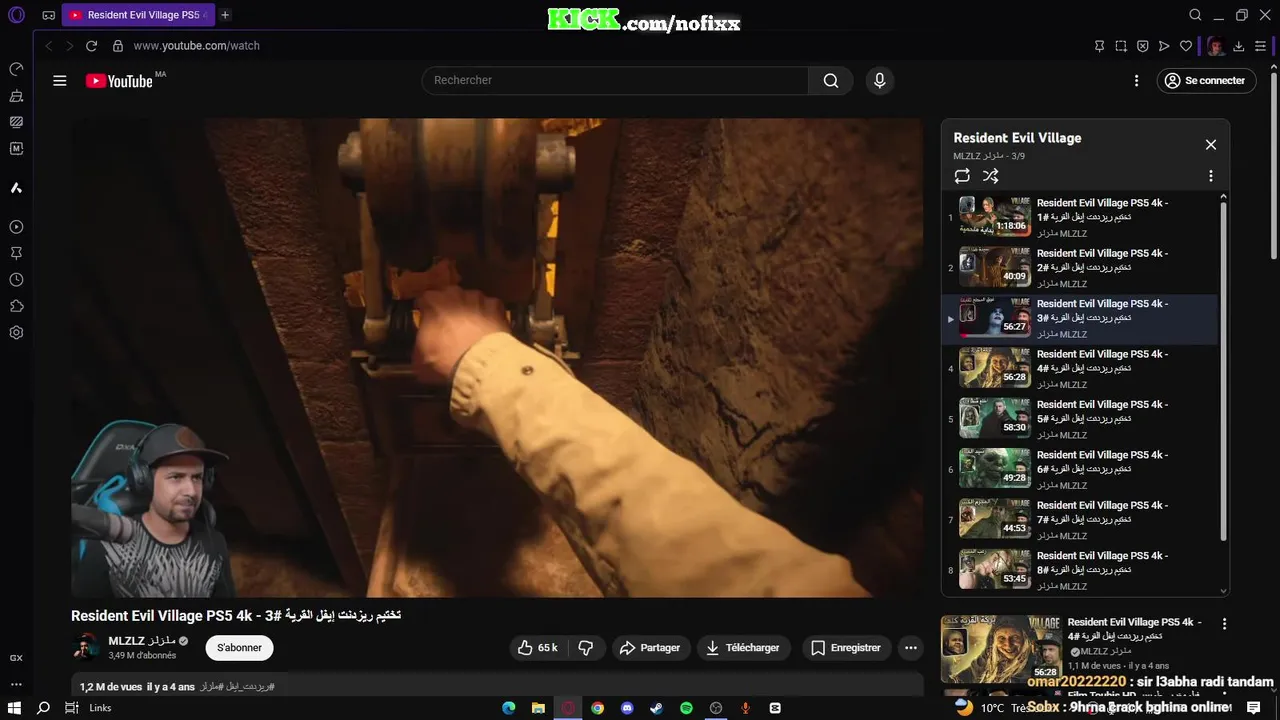Viewport: 1280px width, 720px height.
Task: Click the www.youtube.com/watch address bar
Action: click(197, 46)
